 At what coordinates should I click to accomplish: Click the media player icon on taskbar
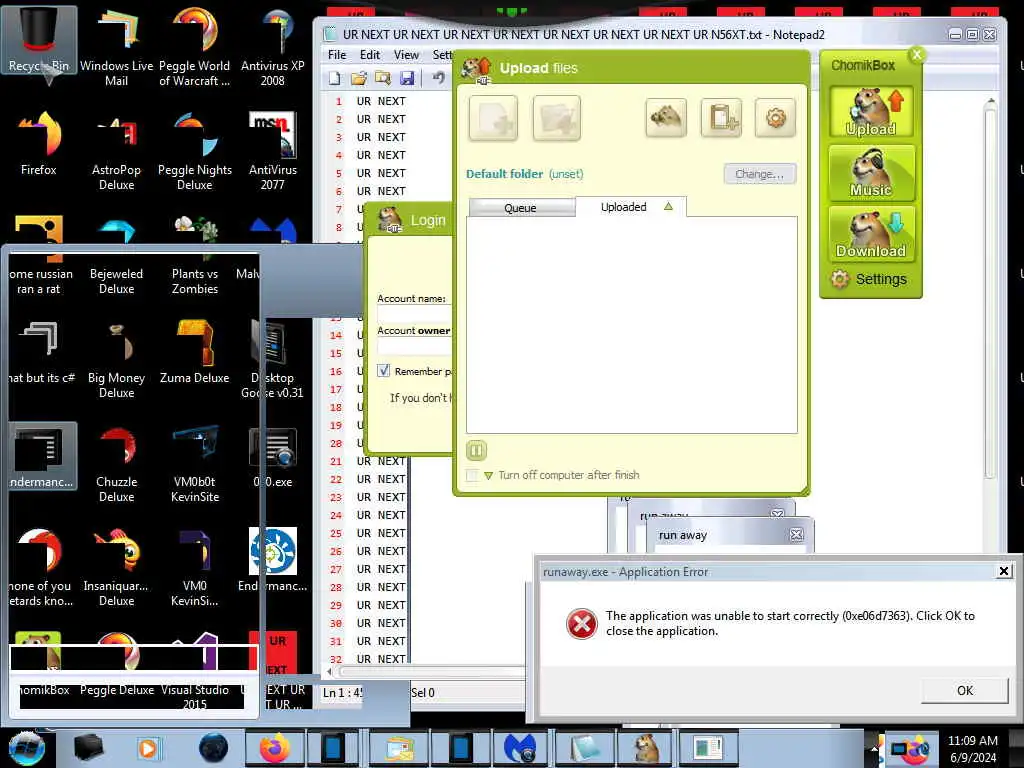point(148,748)
